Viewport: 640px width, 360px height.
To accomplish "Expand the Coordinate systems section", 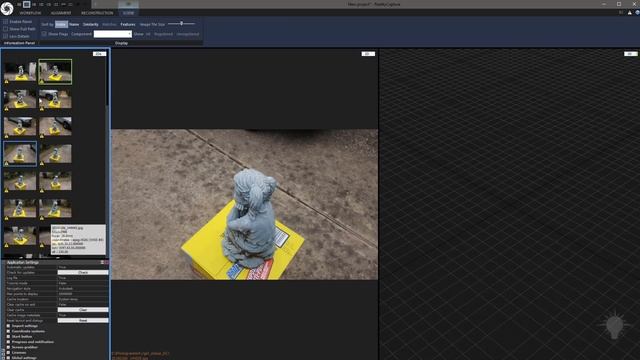I will pyautogui.click(x=8, y=331).
